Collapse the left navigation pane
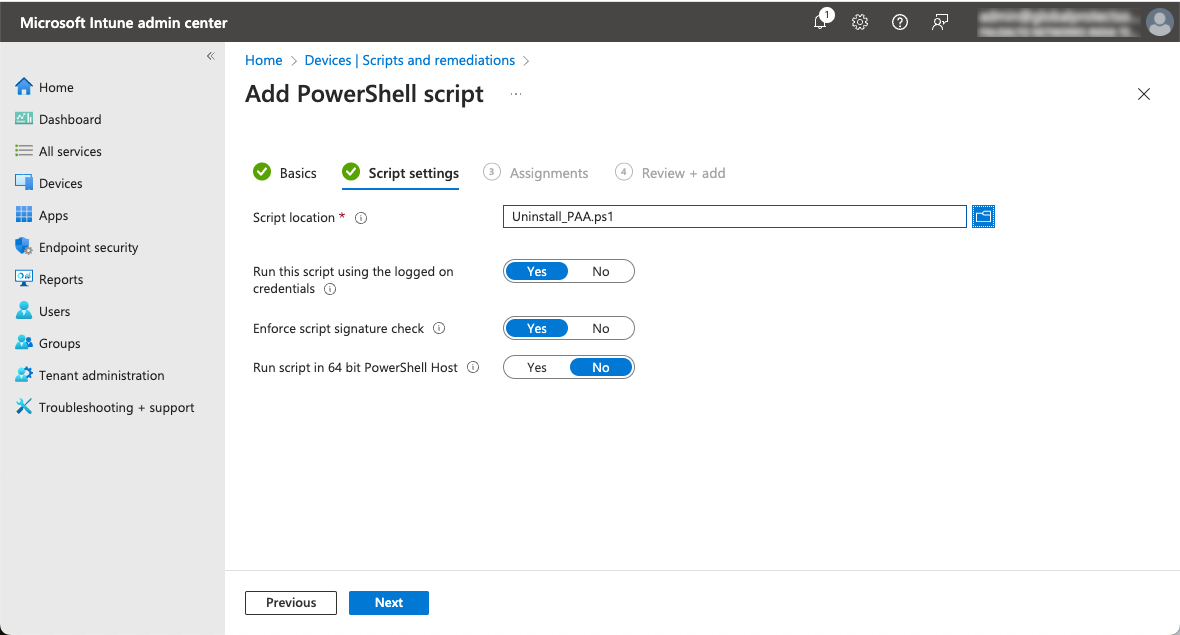1180x635 pixels. (x=210, y=57)
